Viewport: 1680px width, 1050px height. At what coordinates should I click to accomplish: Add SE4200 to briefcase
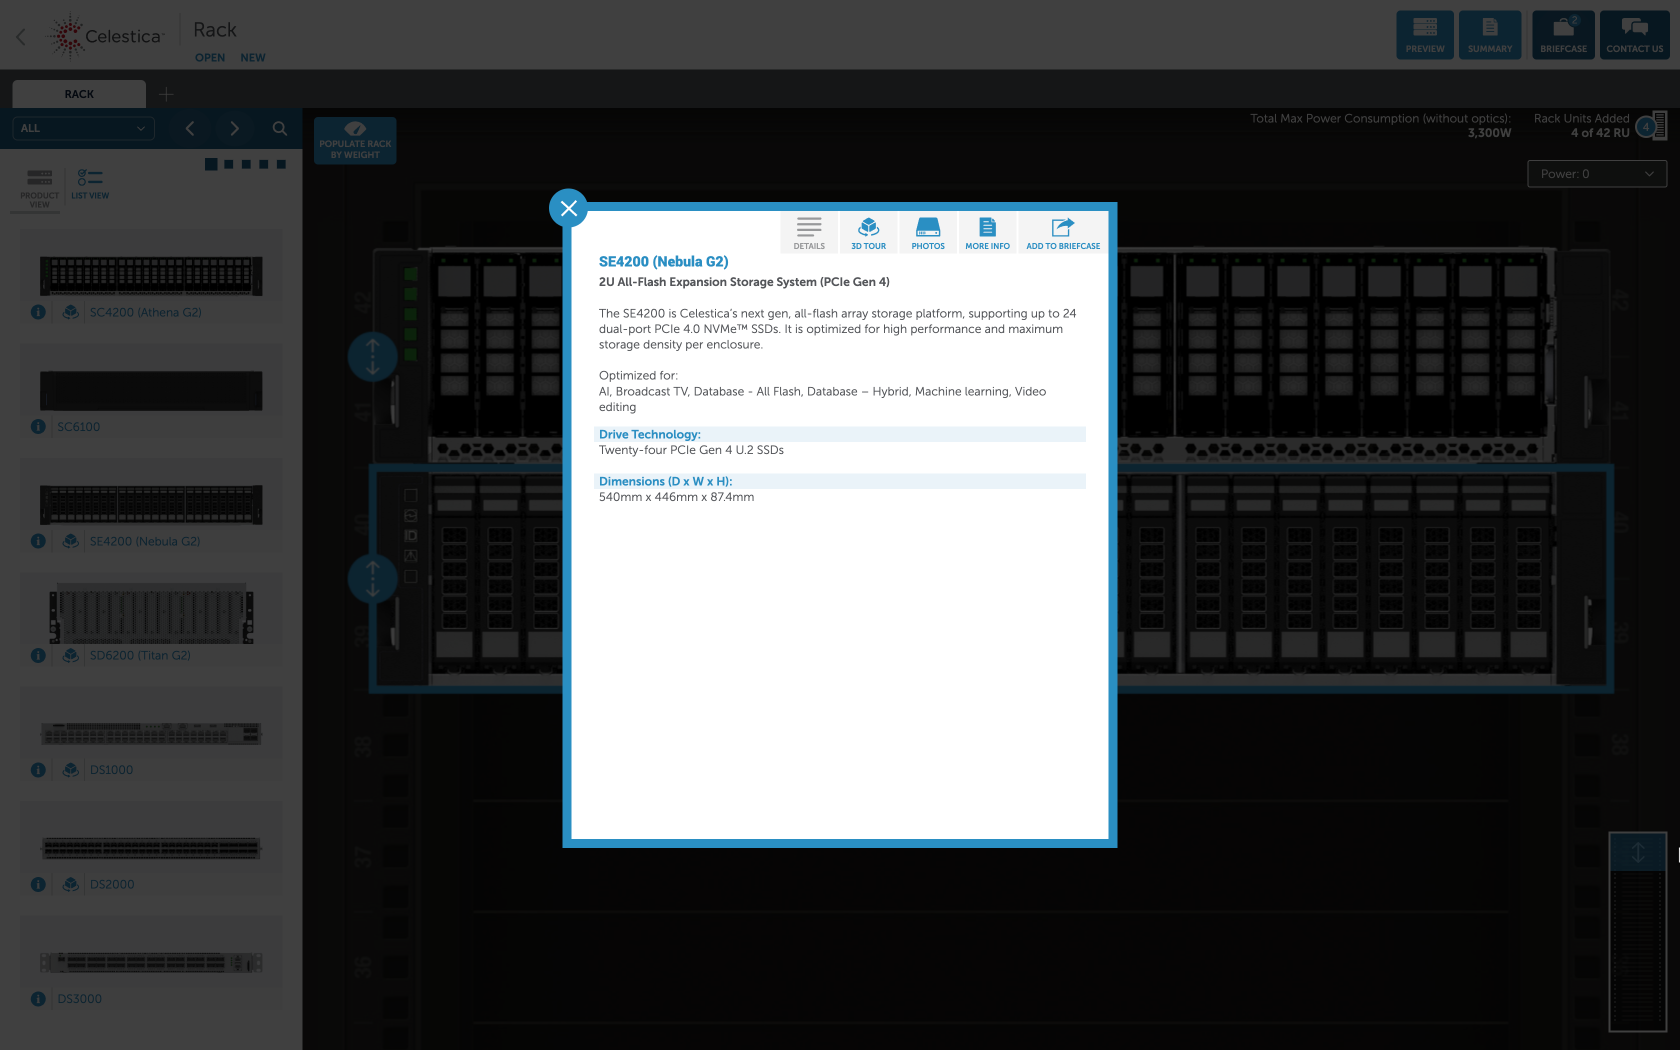(x=1062, y=233)
